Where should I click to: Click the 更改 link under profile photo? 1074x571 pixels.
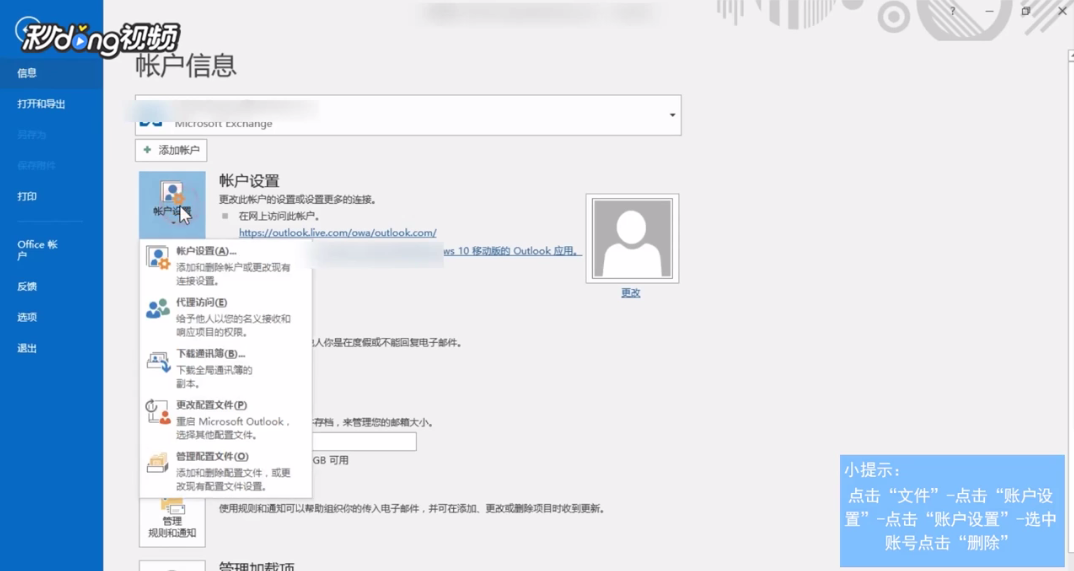631,292
